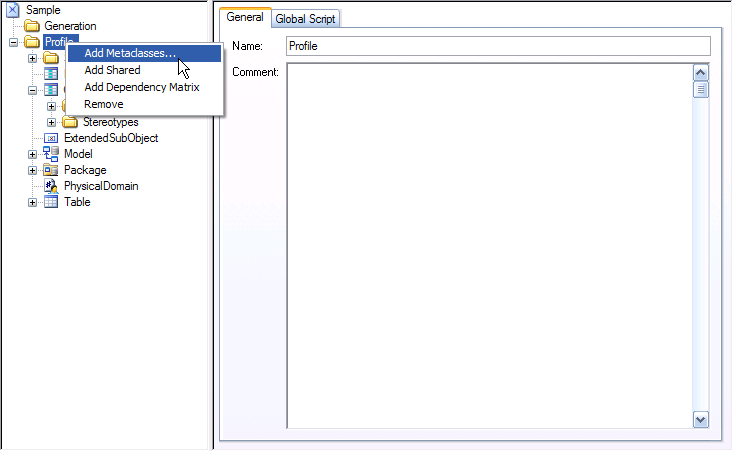Image resolution: width=733 pixels, height=451 pixels.
Task: Collapse the Profile tree node
Action: (14, 42)
